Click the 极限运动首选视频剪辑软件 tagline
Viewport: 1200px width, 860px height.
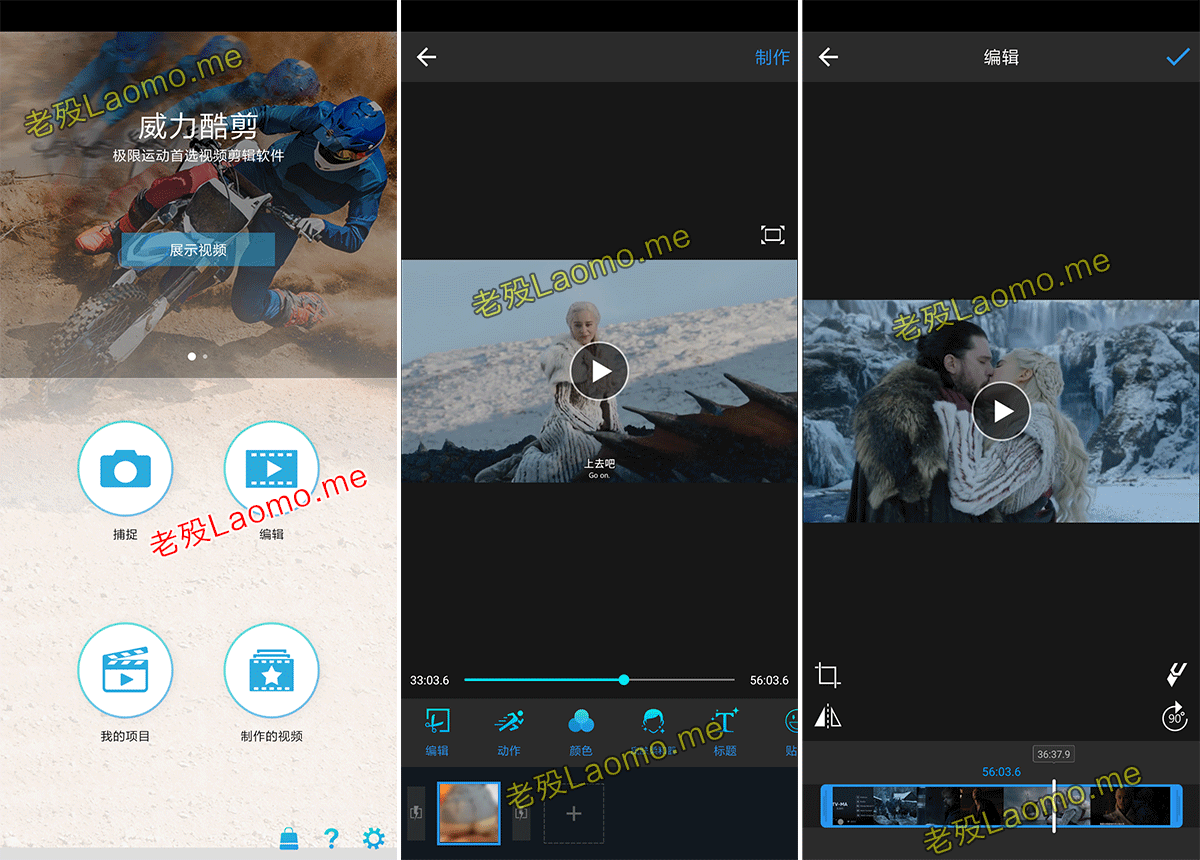(x=198, y=156)
